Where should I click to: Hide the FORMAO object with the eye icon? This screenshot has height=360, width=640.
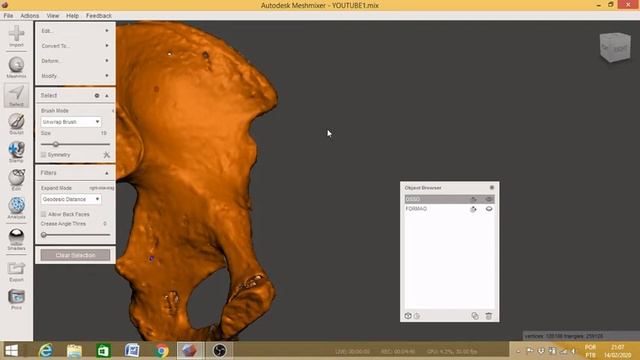coord(489,209)
